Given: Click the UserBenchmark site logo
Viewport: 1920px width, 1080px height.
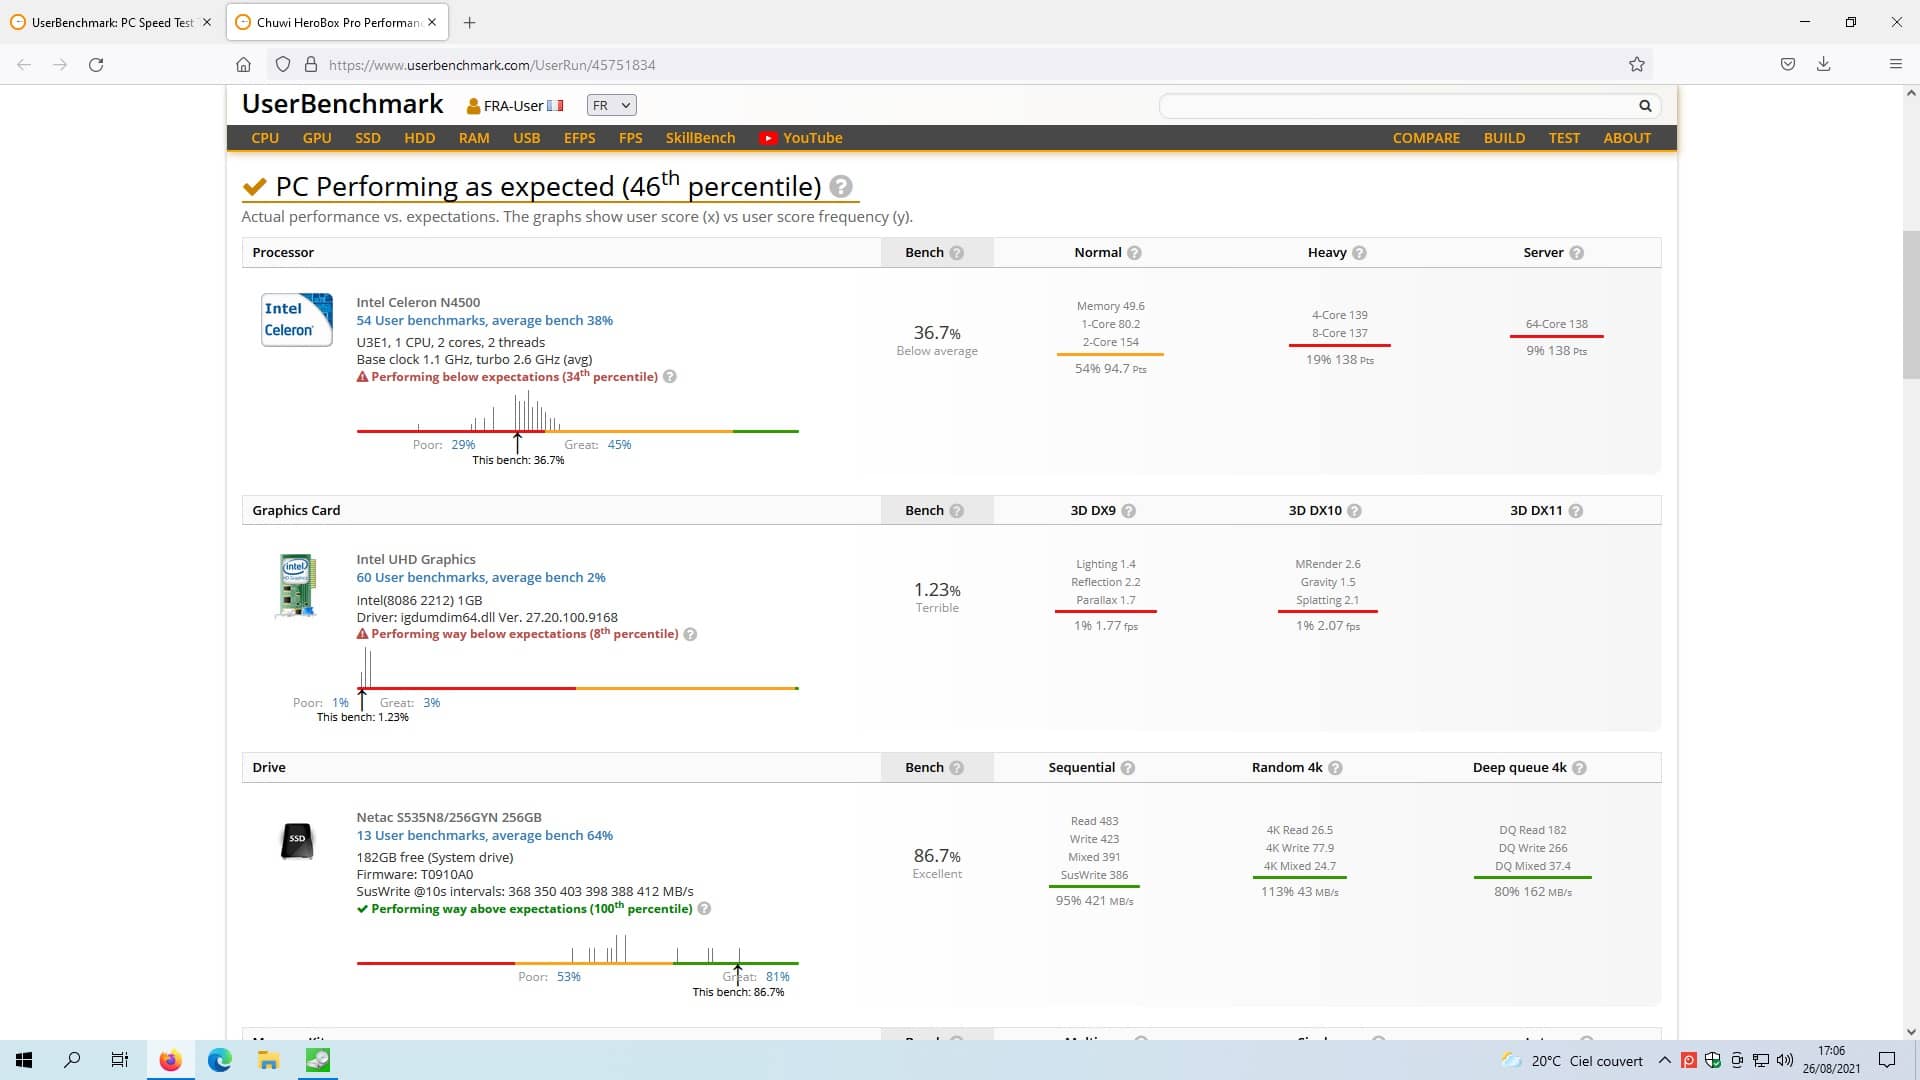Looking at the screenshot, I should coord(342,104).
